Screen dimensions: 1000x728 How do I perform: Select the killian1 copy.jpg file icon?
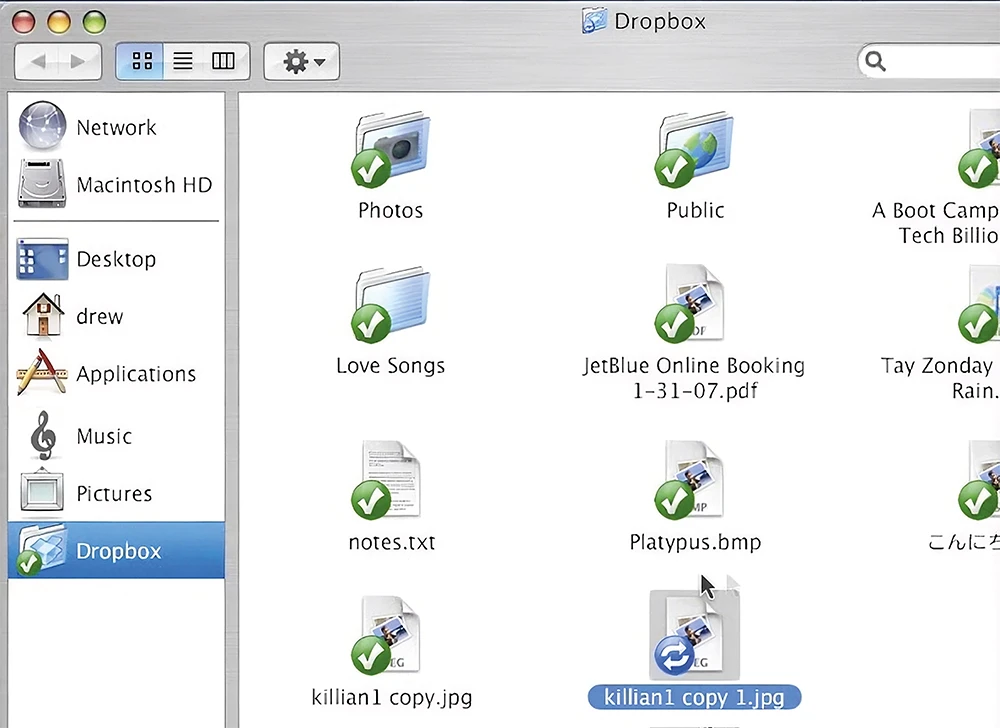(391, 635)
